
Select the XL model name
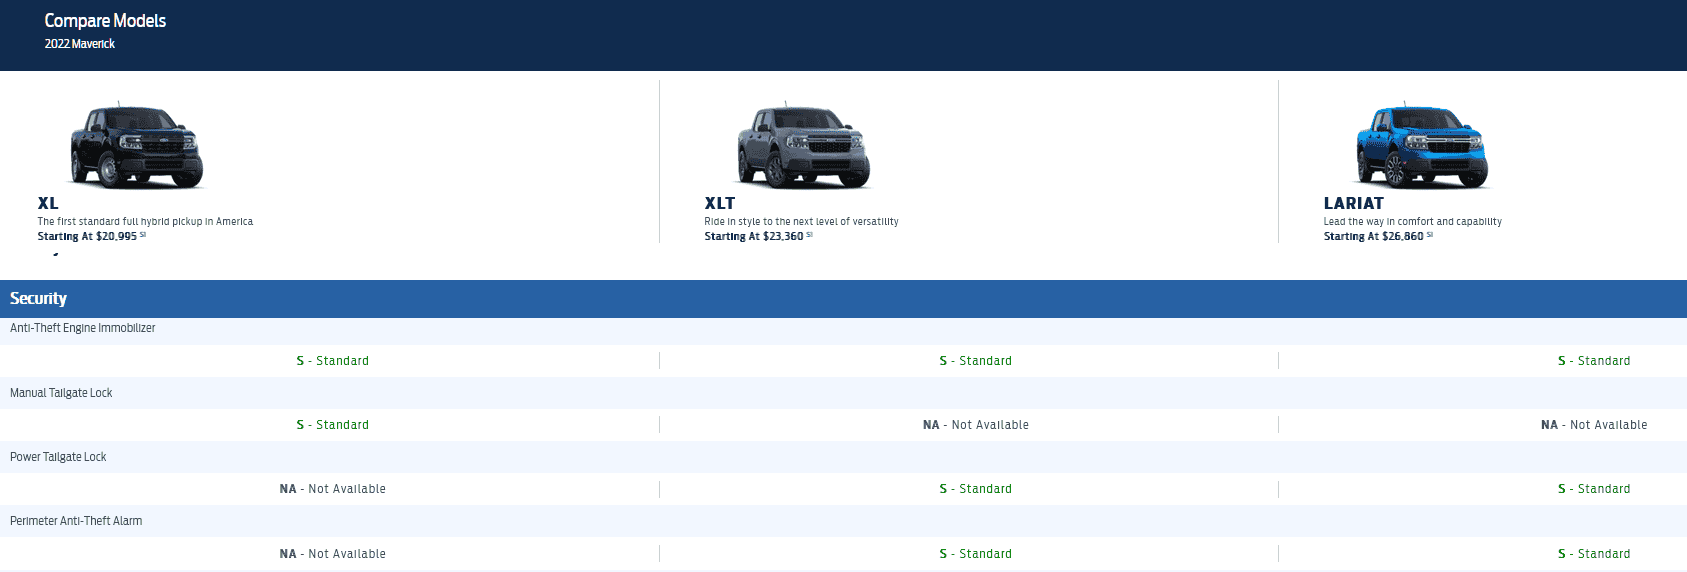pyautogui.click(x=48, y=203)
